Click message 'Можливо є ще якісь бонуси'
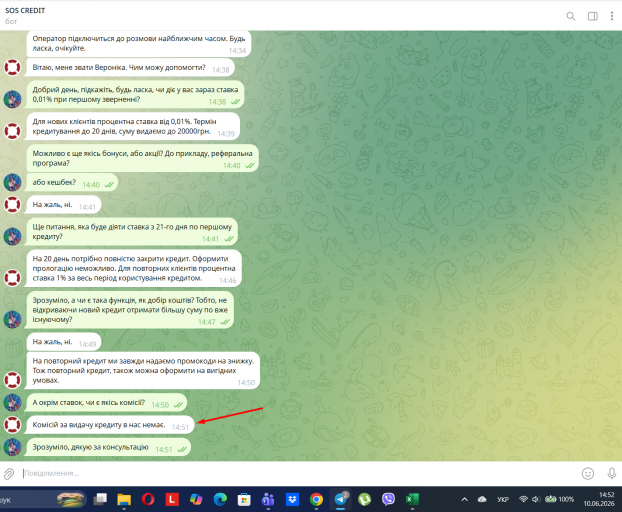 coord(142,158)
